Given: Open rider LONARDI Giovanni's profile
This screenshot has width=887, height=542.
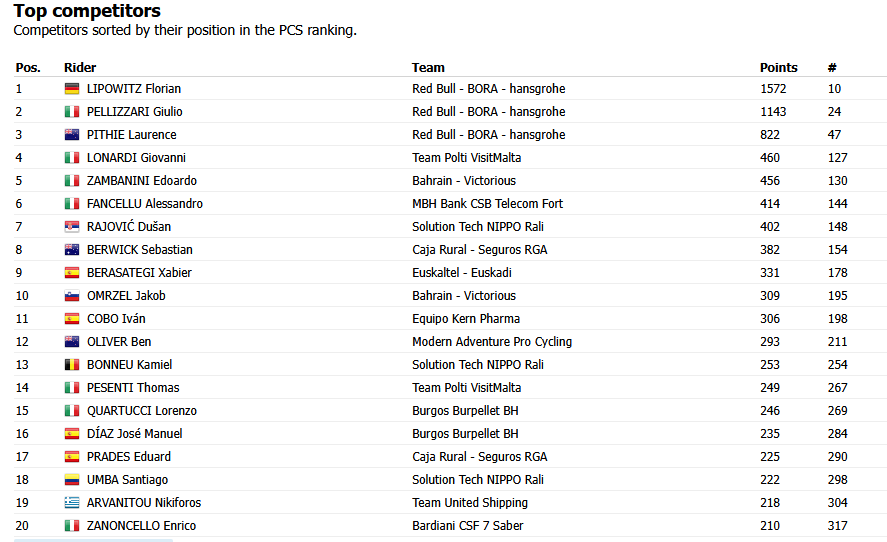Looking at the screenshot, I should pyautogui.click(x=136, y=158).
